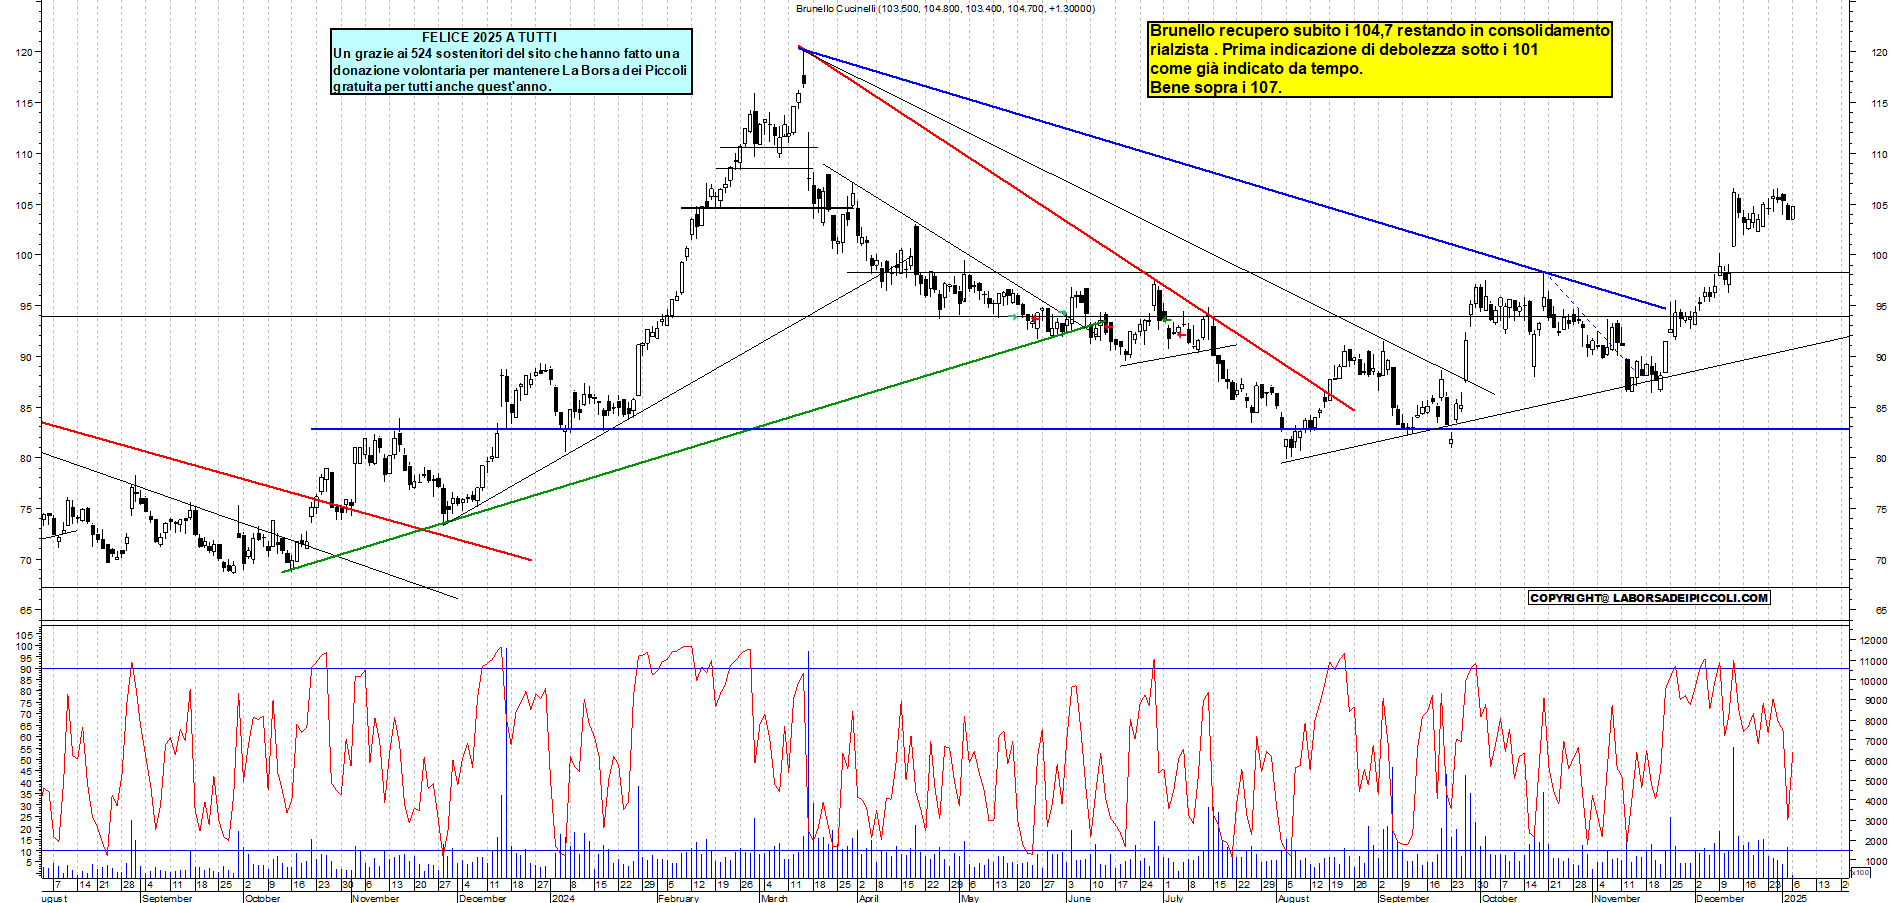1890x903 pixels.
Task: Click the 3000 value on volume axis
Action: click(1875, 821)
